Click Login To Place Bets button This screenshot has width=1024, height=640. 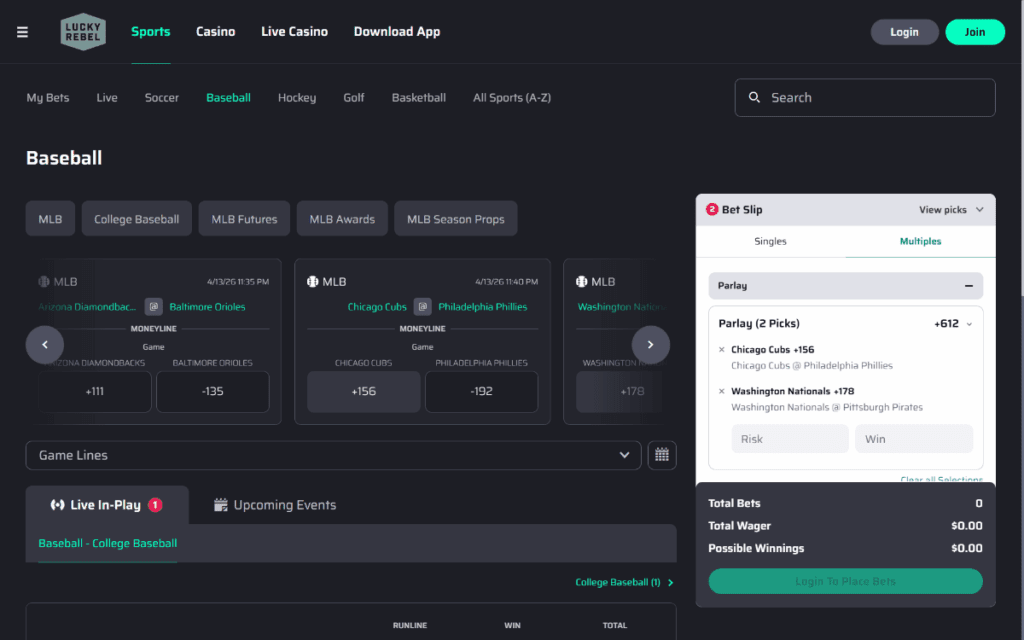tap(845, 581)
